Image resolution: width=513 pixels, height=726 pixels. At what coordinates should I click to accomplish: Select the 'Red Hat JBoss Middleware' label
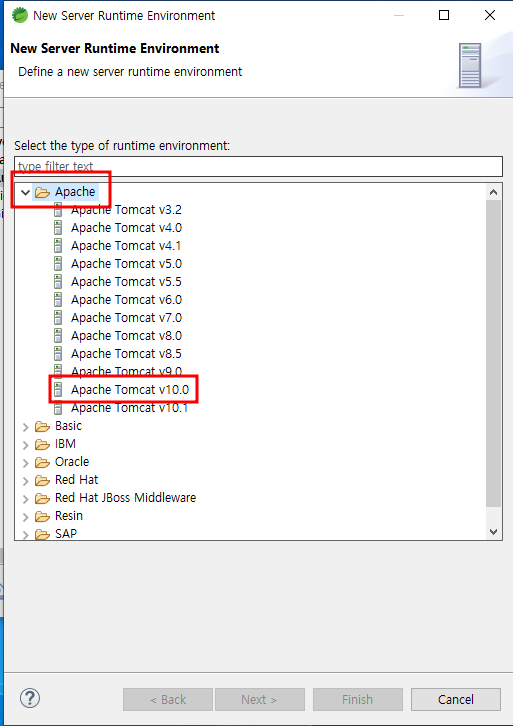(x=125, y=498)
